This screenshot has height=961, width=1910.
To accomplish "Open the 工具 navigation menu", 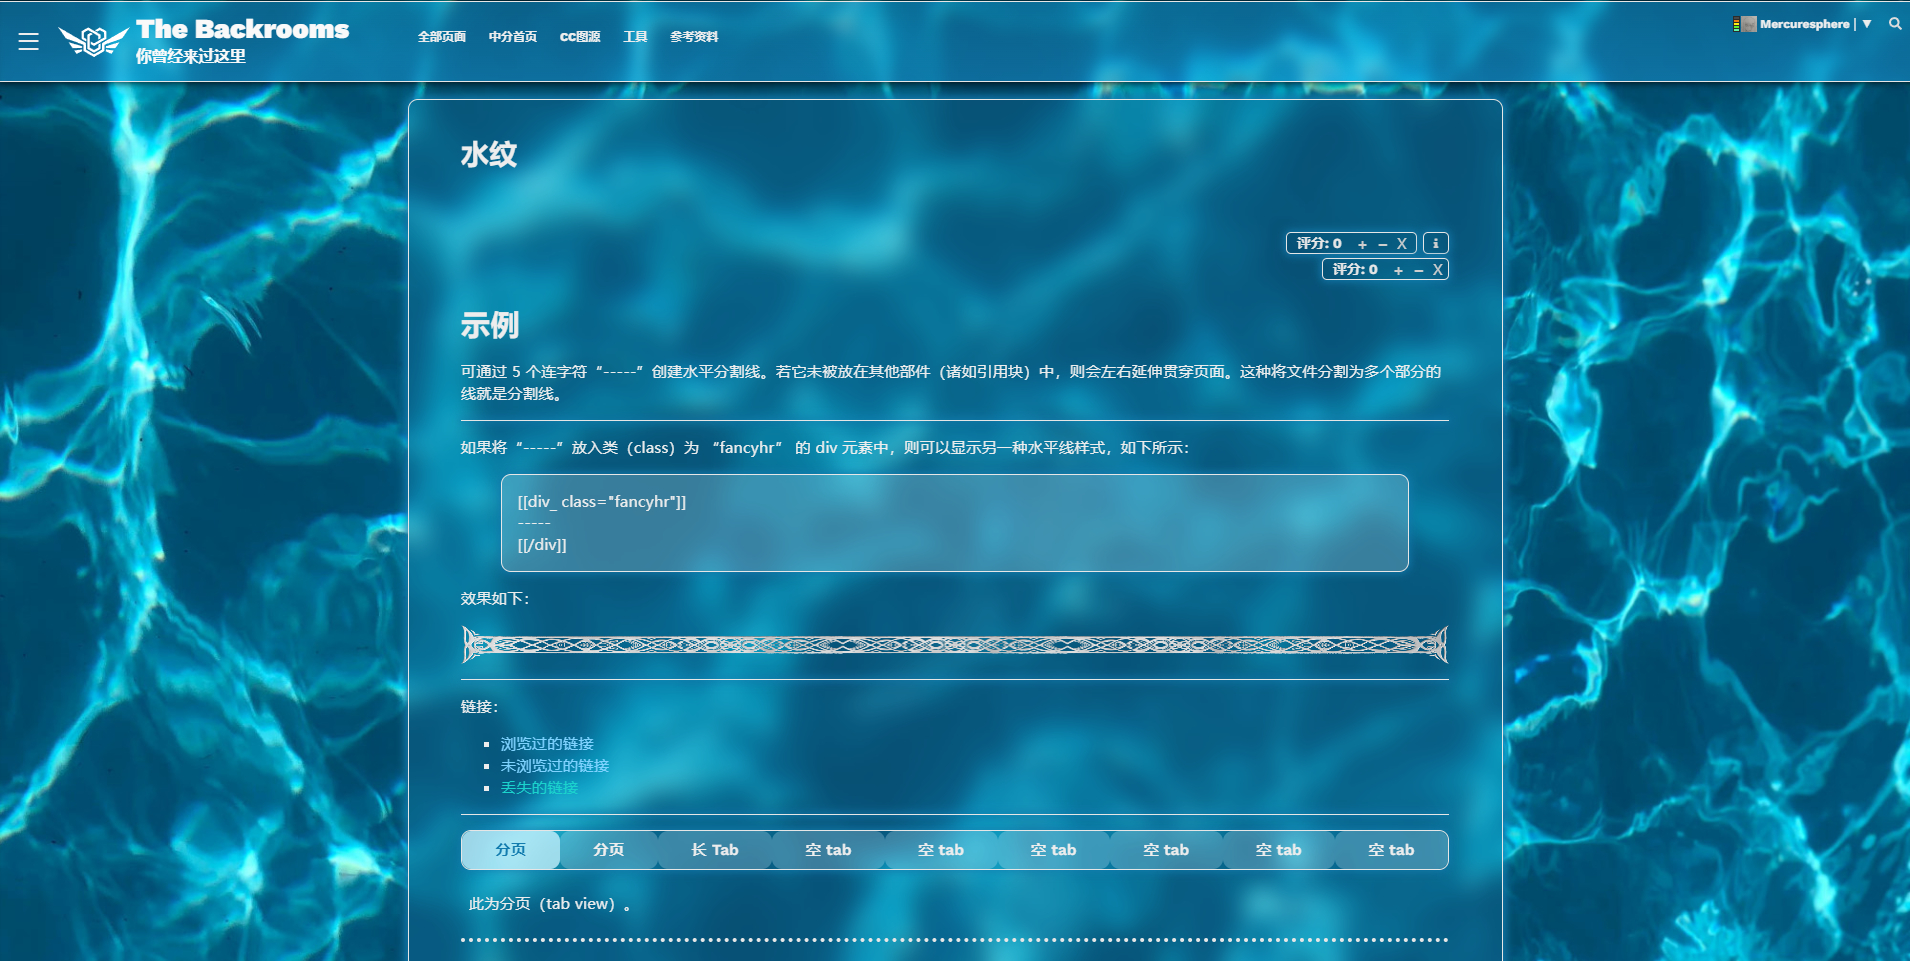I will tap(635, 37).
